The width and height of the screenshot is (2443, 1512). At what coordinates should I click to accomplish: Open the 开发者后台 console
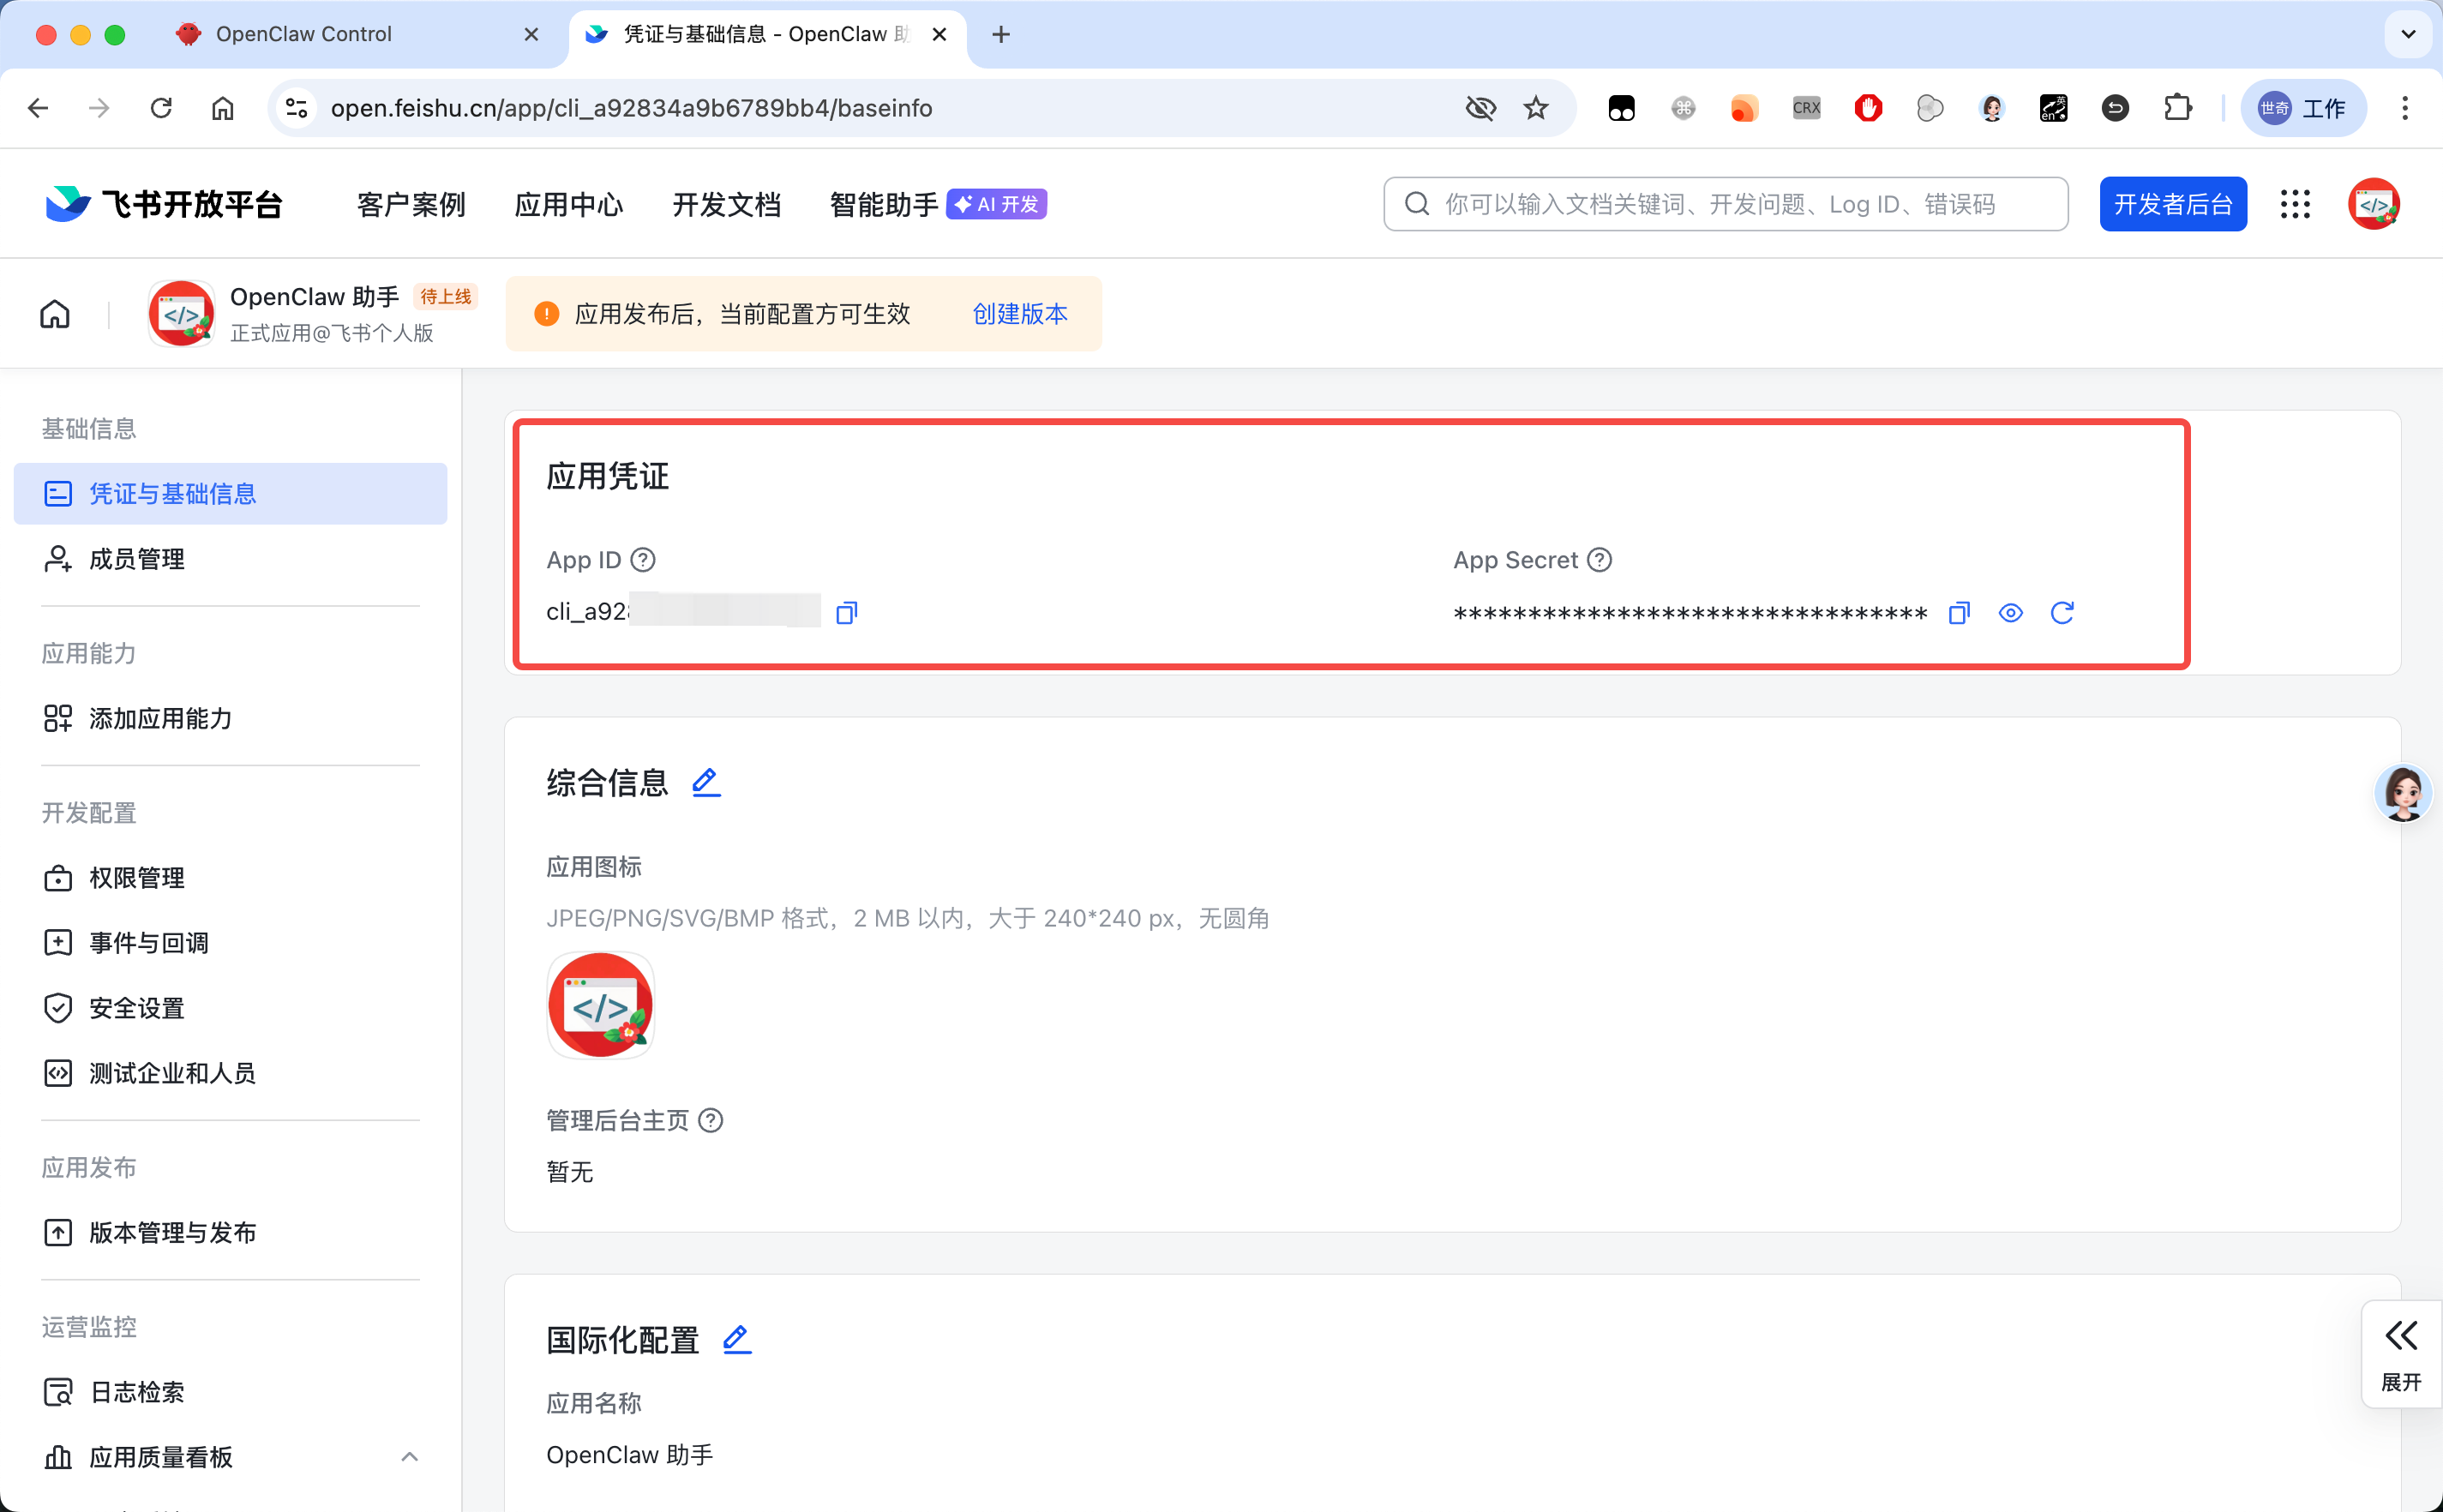pos(2172,203)
